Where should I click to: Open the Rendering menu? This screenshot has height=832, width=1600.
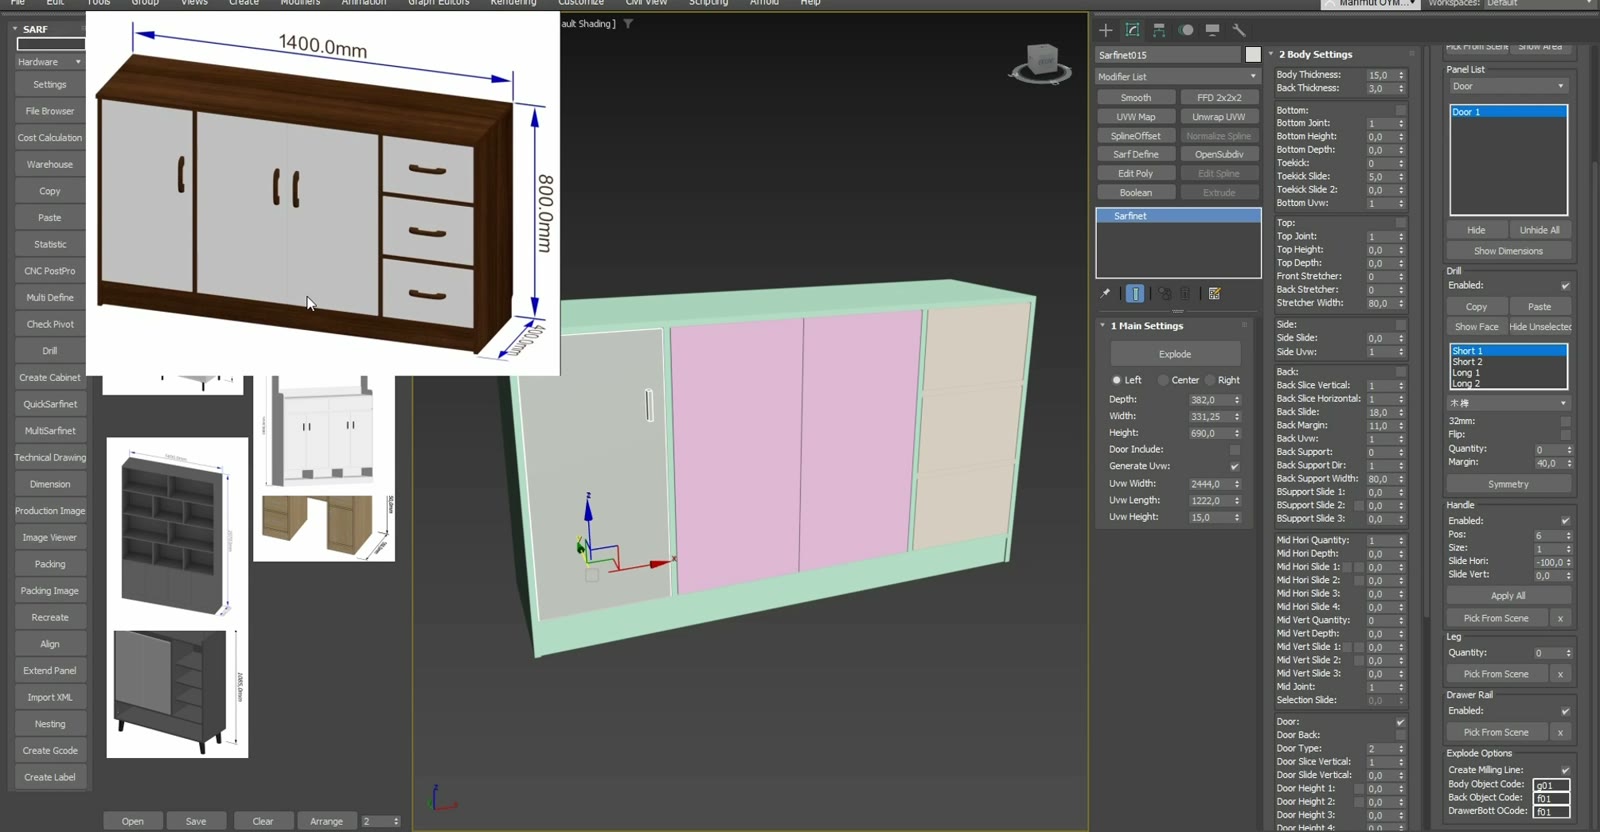513,3
